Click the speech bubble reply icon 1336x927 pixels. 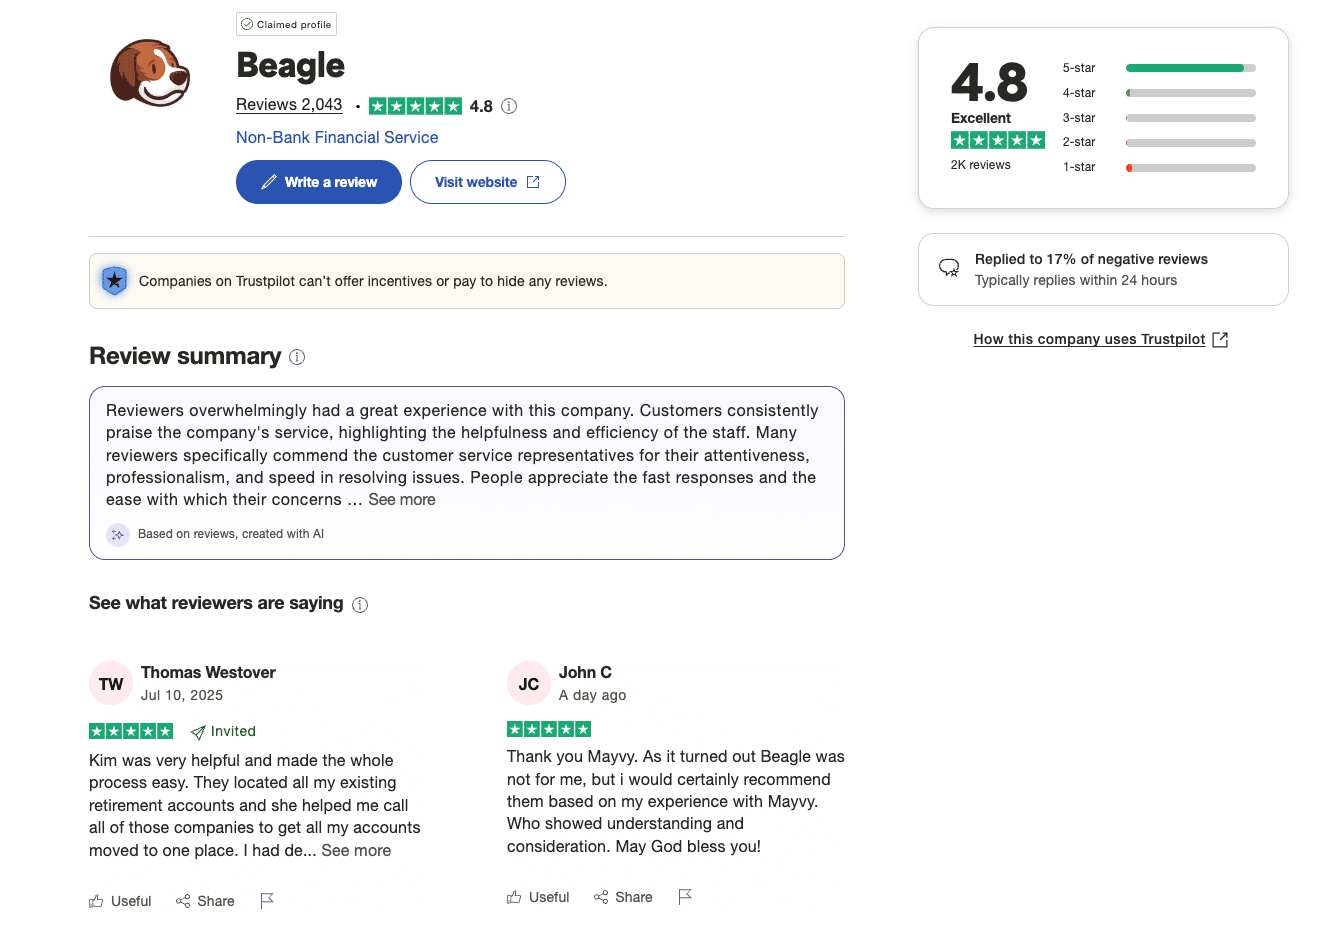(x=949, y=268)
